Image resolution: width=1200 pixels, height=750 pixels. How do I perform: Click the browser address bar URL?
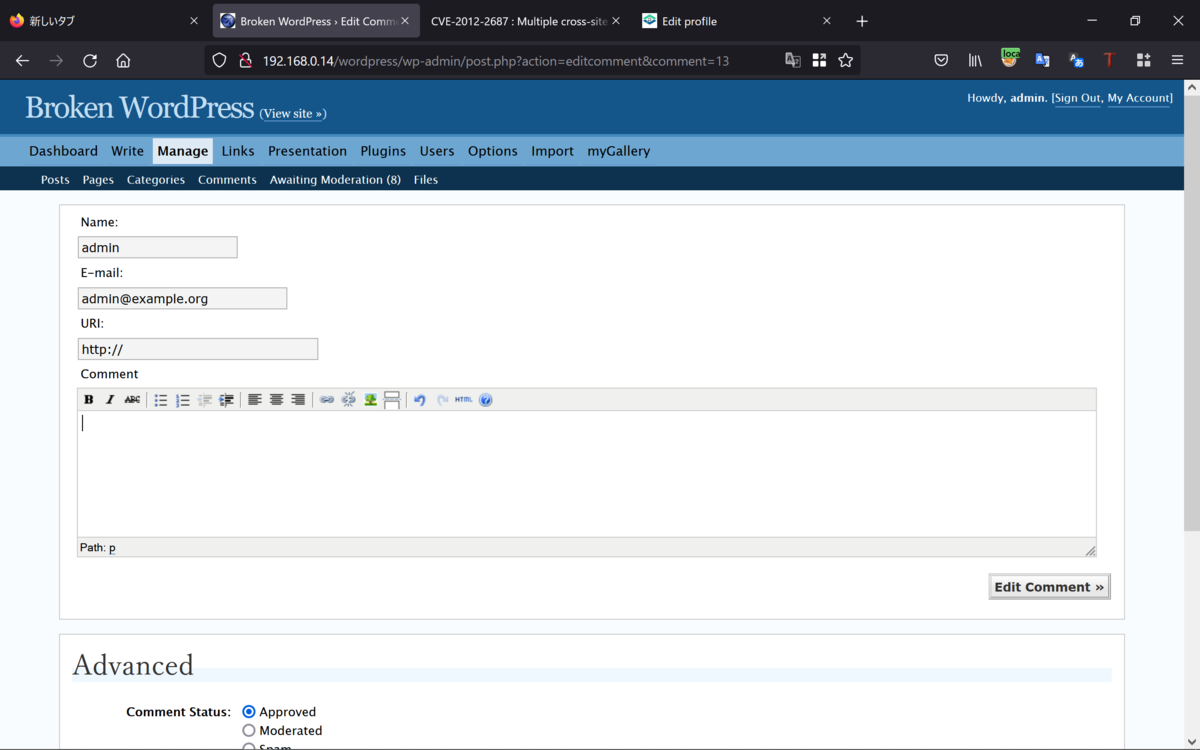tap(495, 61)
